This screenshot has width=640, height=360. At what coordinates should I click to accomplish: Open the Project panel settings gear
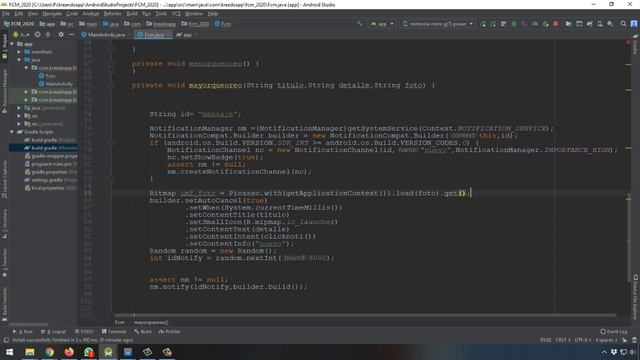tap(61, 35)
